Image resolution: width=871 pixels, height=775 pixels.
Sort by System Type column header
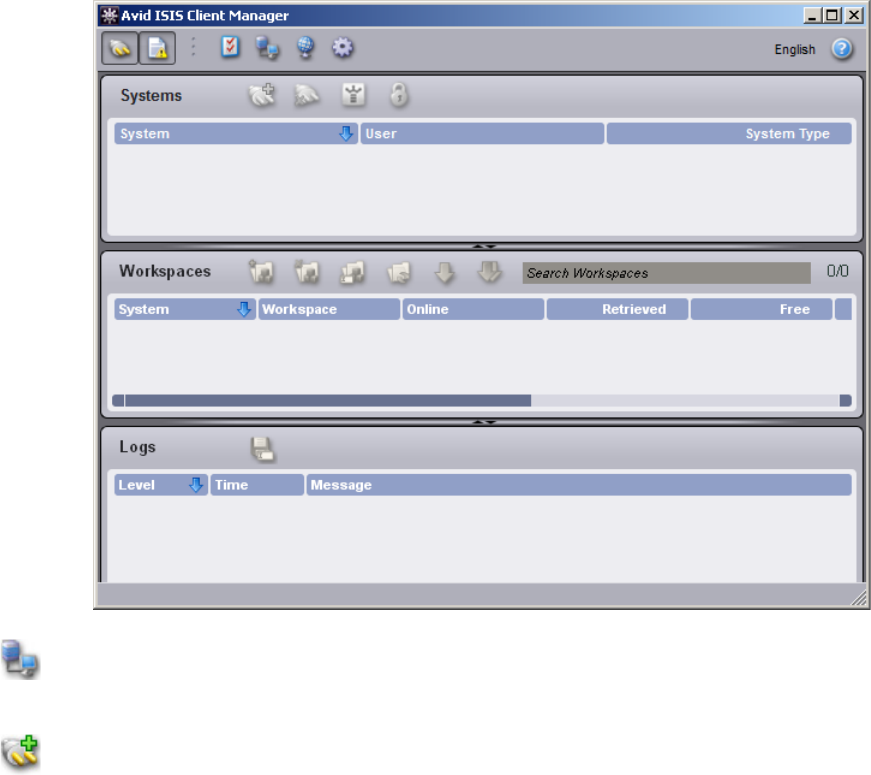click(729, 133)
